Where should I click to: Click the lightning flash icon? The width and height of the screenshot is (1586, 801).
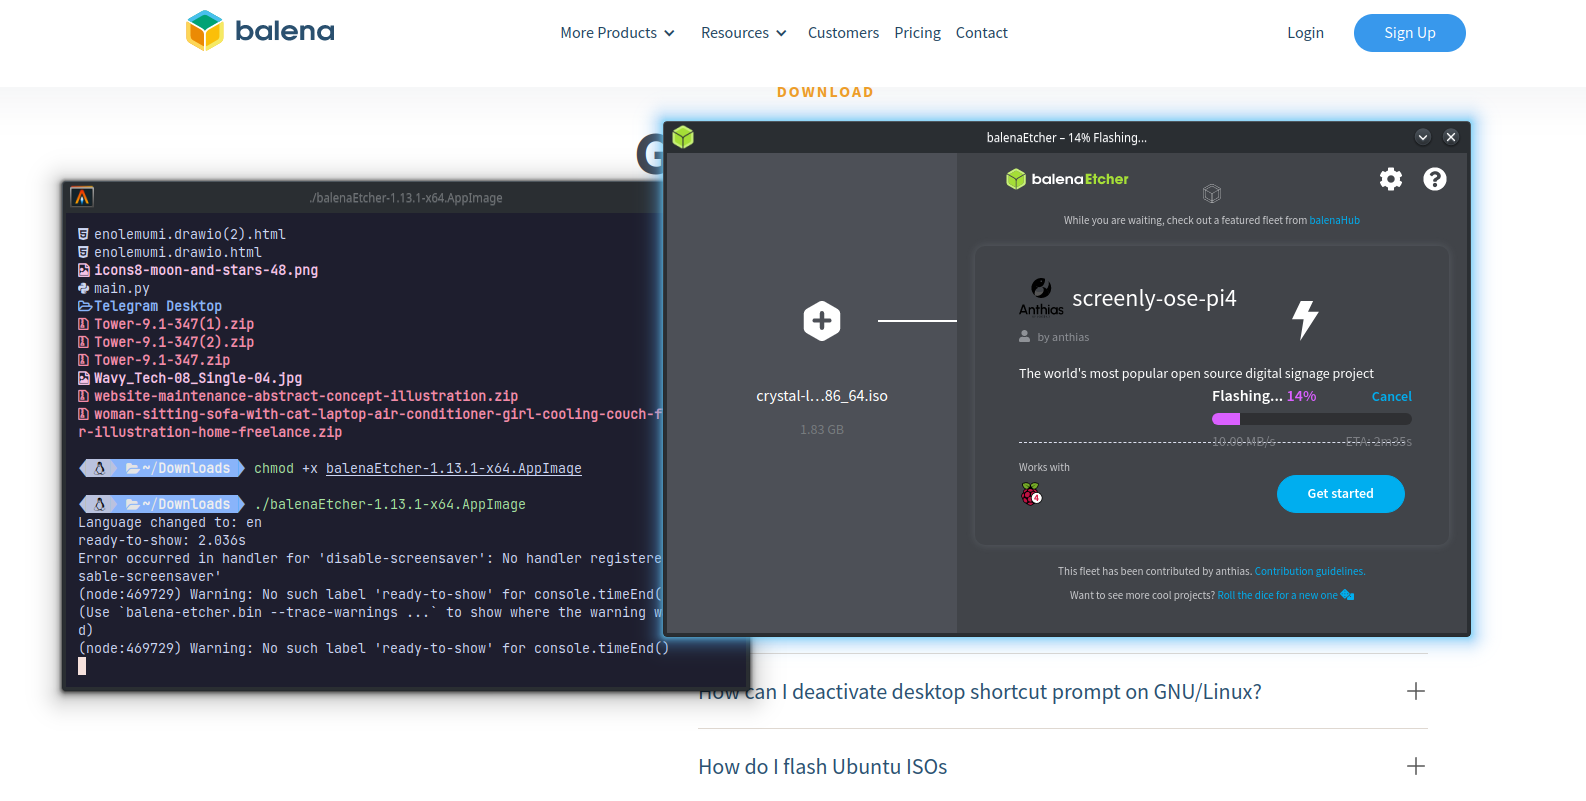[x=1305, y=320]
